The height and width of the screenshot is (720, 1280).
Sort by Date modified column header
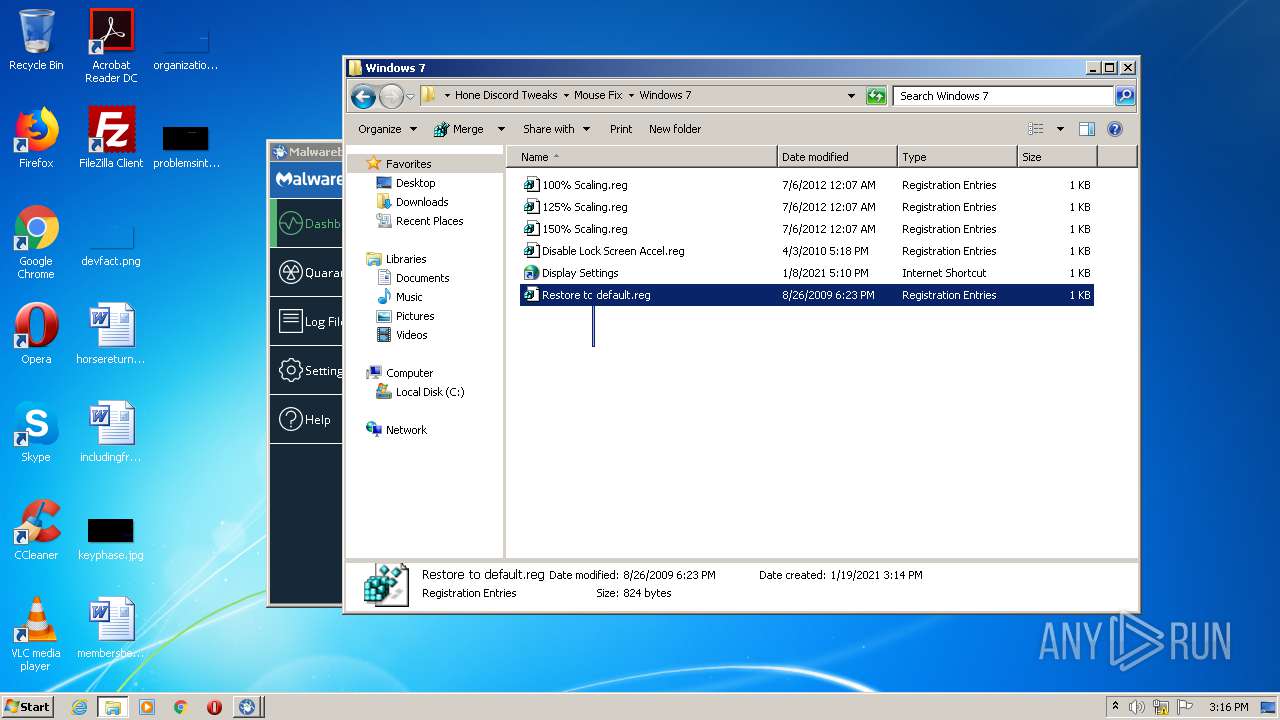837,157
